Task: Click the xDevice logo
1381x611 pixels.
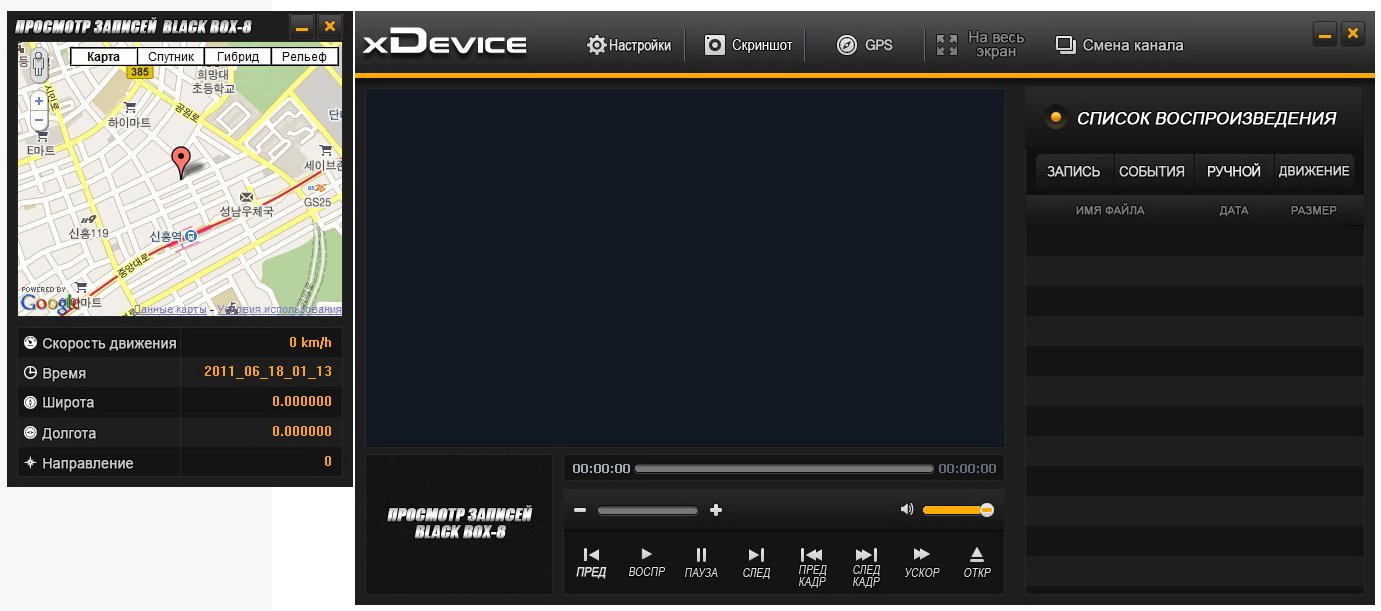Action: pyautogui.click(x=444, y=44)
